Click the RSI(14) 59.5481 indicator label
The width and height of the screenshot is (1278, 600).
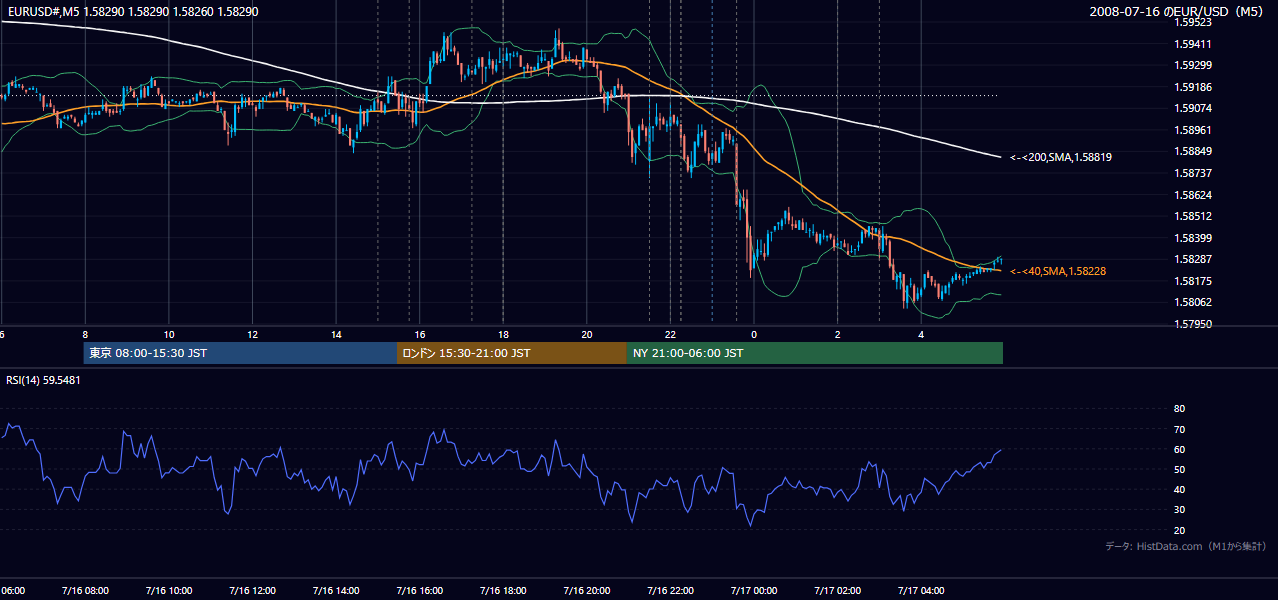(x=44, y=380)
